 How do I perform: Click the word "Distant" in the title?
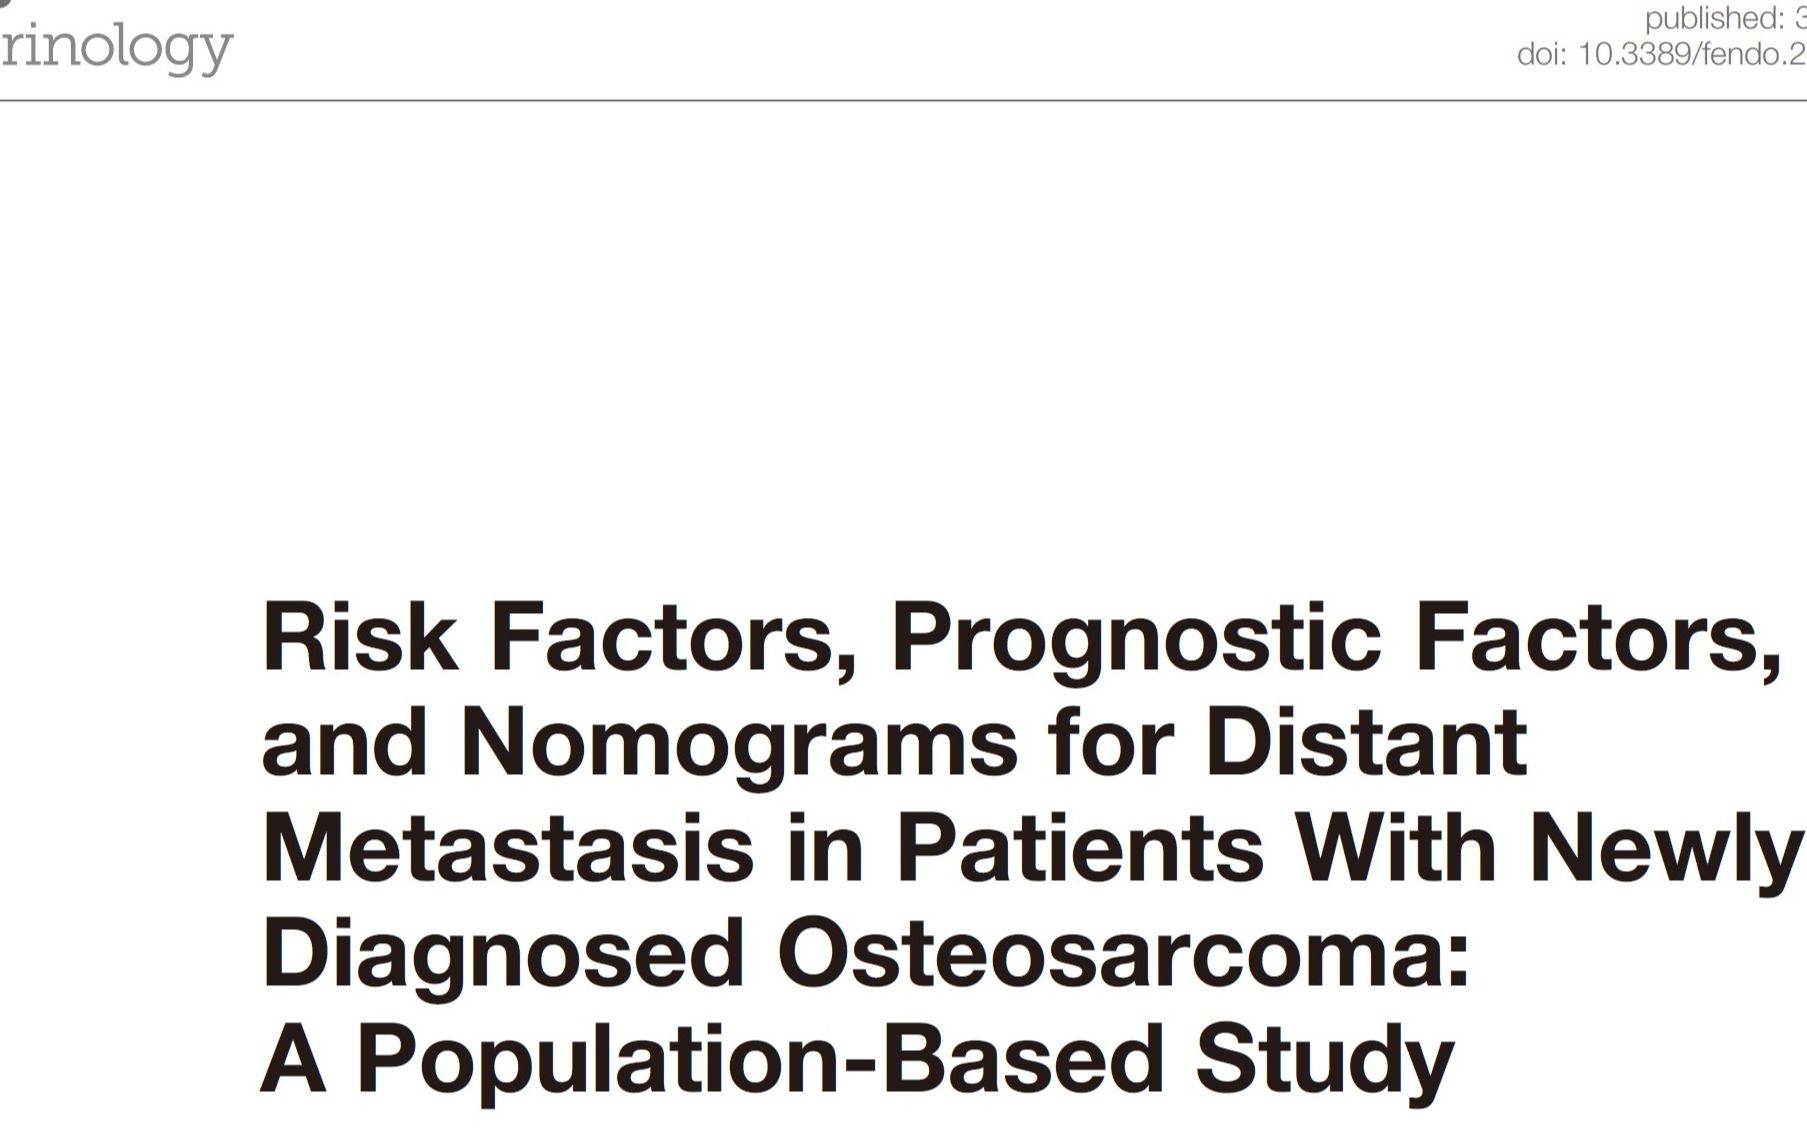coord(1366,743)
